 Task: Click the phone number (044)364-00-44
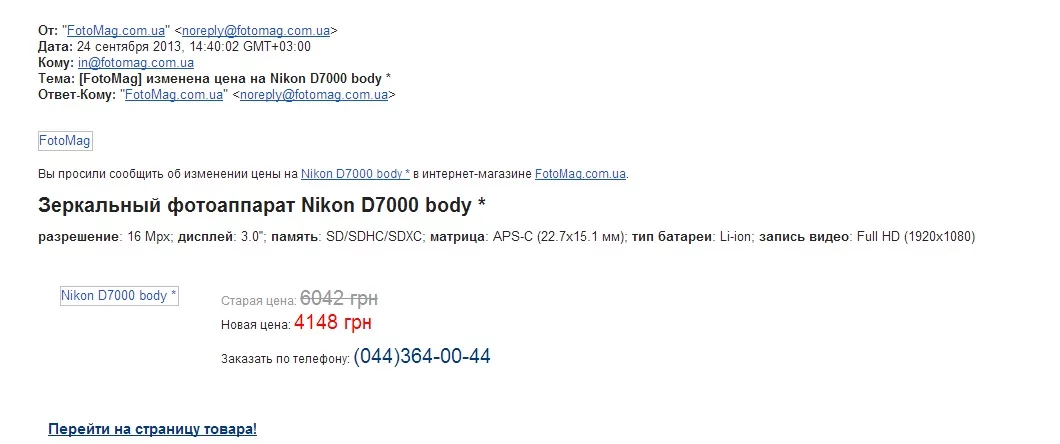[422, 357]
